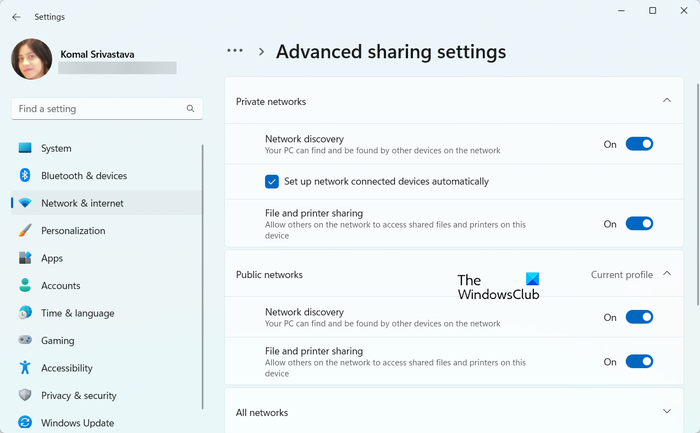Turn off Public networks Network discovery toggle
Image resolution: width=700 pixels, height=433 pixels.
(x=639, y=317)
